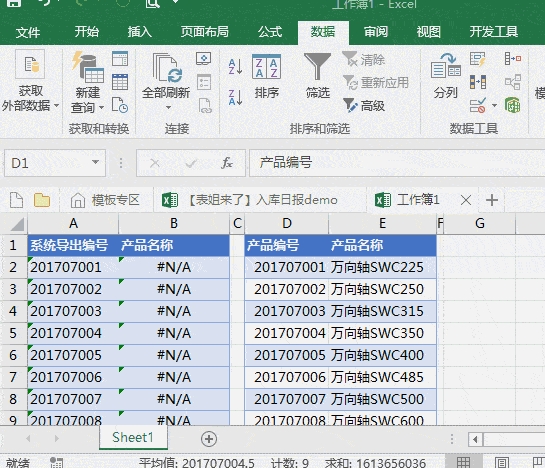Screen dimensions: 545x468
Task: Click the Select All corner triangle
Action: [17, 224]
